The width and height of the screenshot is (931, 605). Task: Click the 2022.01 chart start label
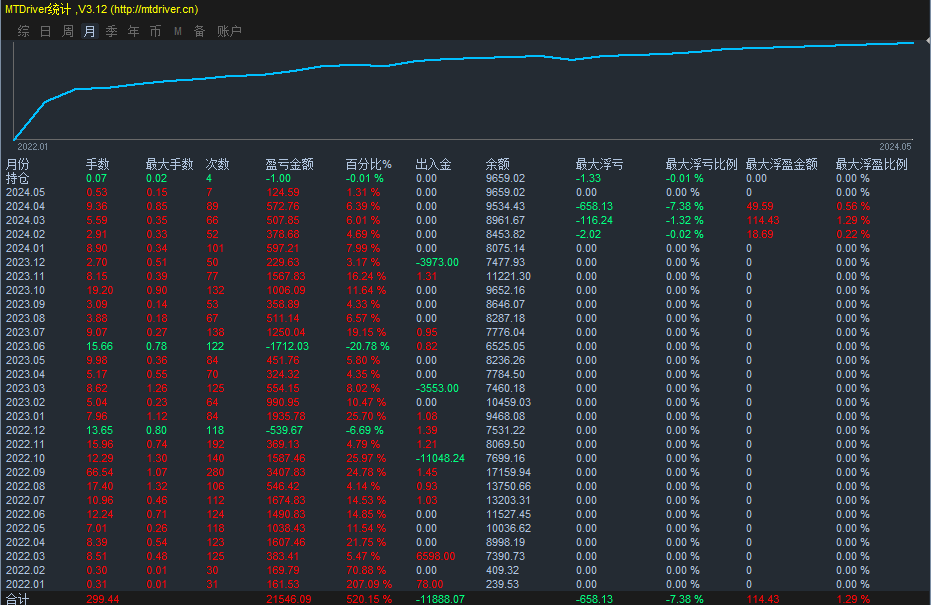coord(33,147)
